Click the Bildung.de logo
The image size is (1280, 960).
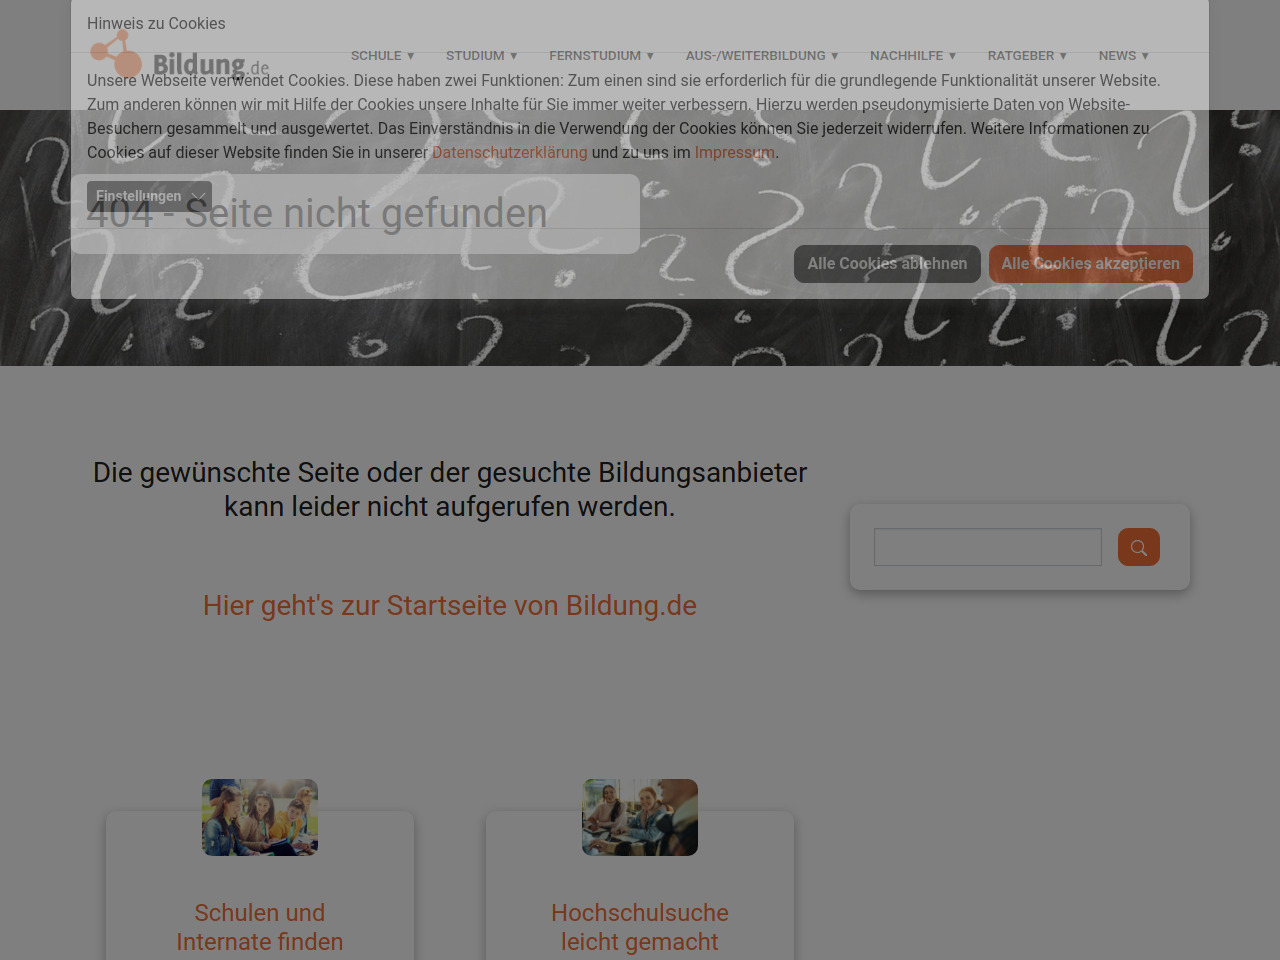coord(180,56)
